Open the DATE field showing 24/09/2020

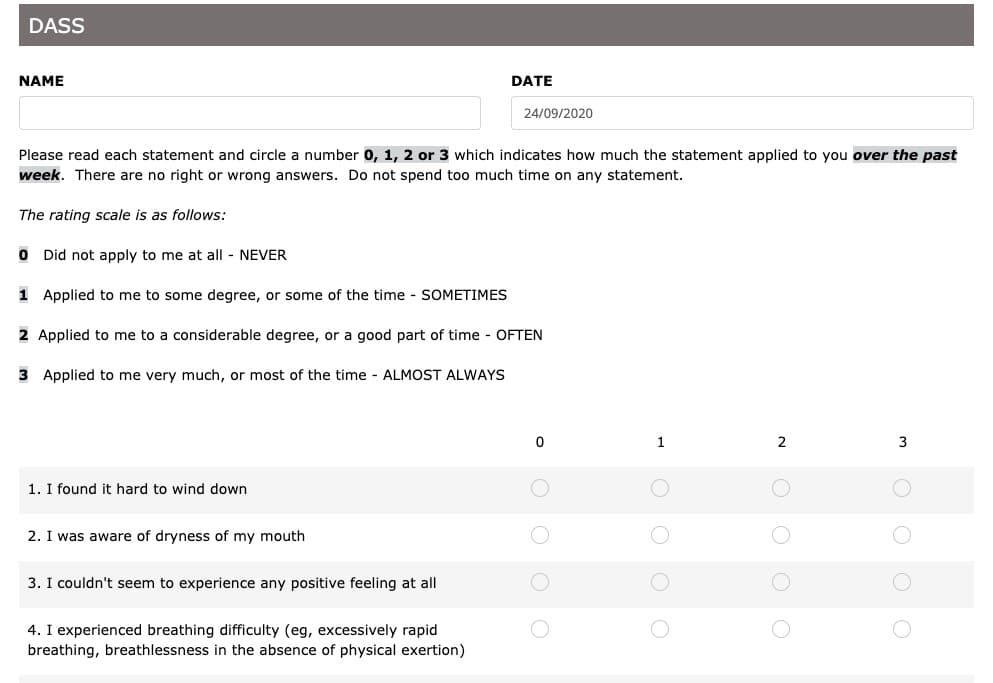click(x=742, y=113)
